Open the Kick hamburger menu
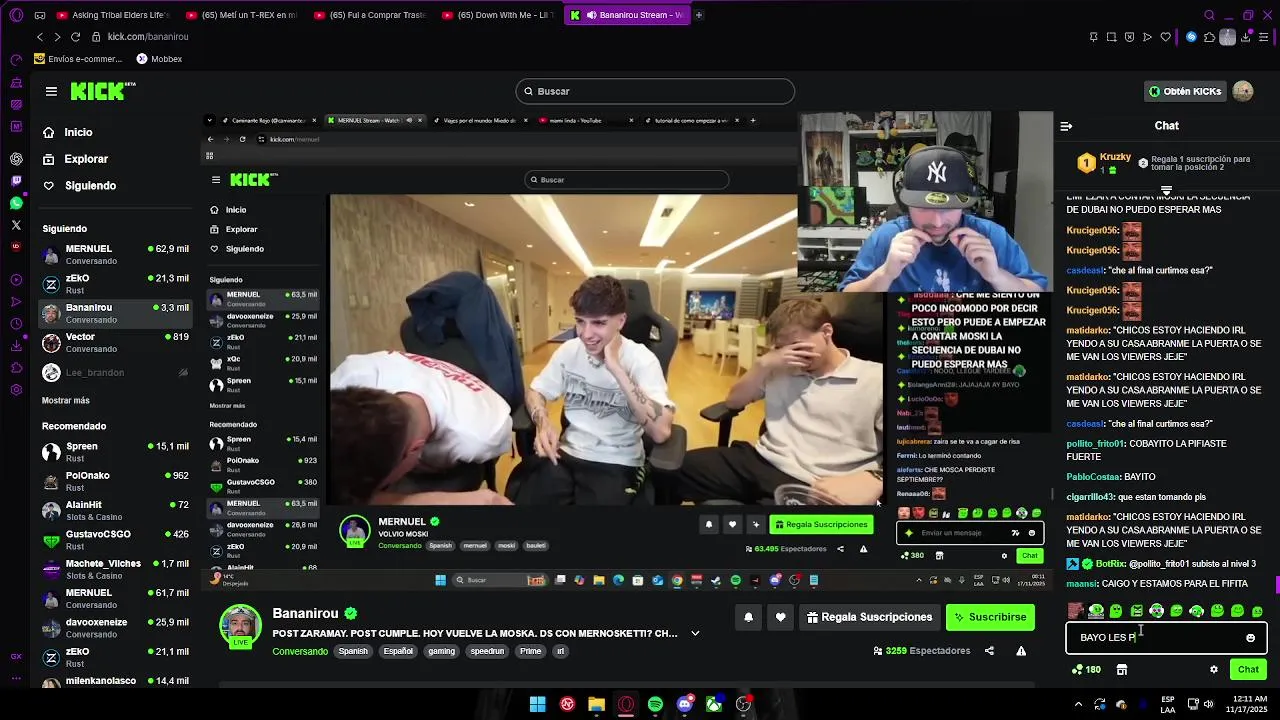Viewport: 1280px width, 720px height. click(x=51, y=91)
